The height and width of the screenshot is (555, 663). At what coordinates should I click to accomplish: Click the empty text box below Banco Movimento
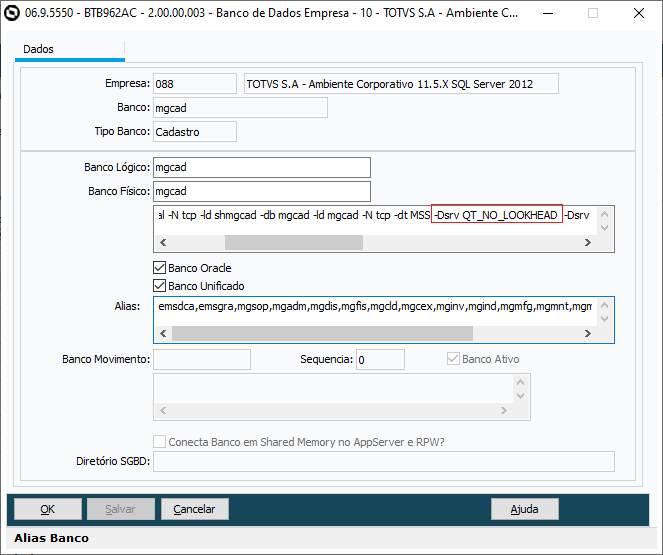pos(342,397)
